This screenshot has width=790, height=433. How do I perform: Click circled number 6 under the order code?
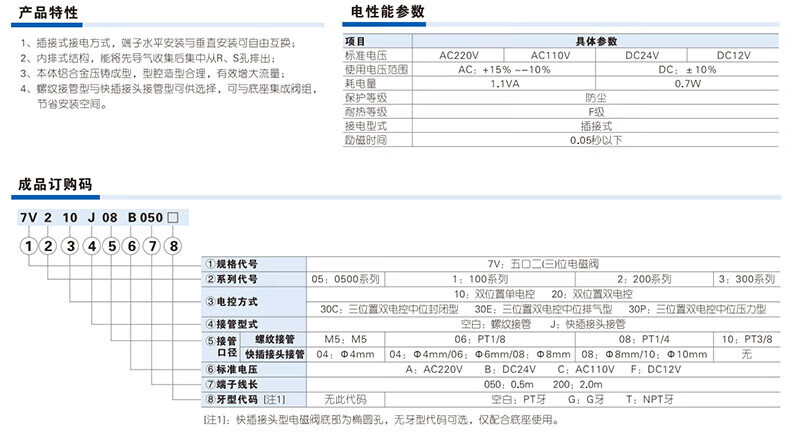pos(131,246)
